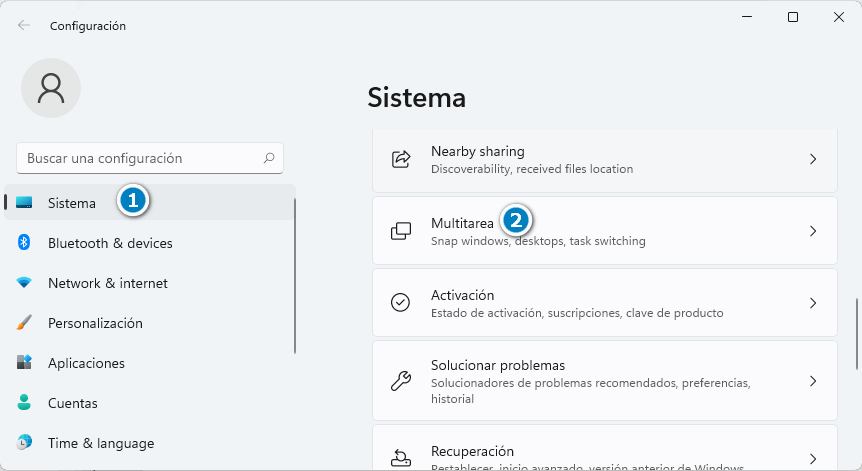Expand Recuperación chevron arrow
862x471 pixels.
813,458
